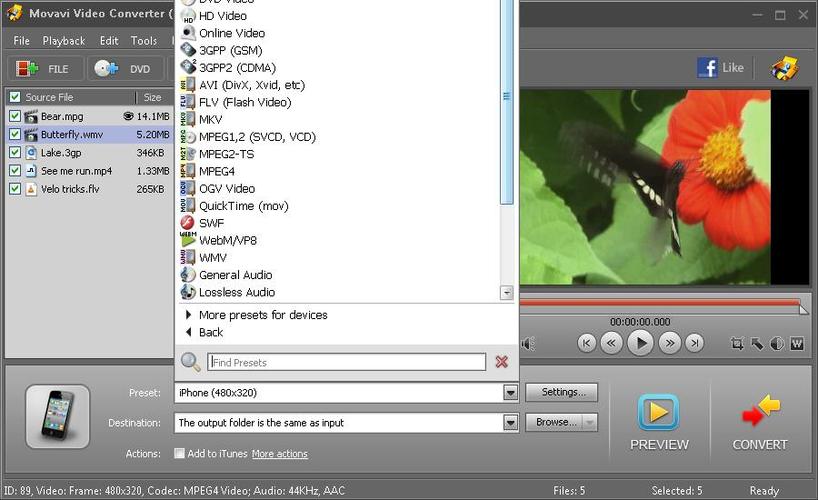Click the Browse... button
Screen dimensions: 818x500
[x=555, y=422]
